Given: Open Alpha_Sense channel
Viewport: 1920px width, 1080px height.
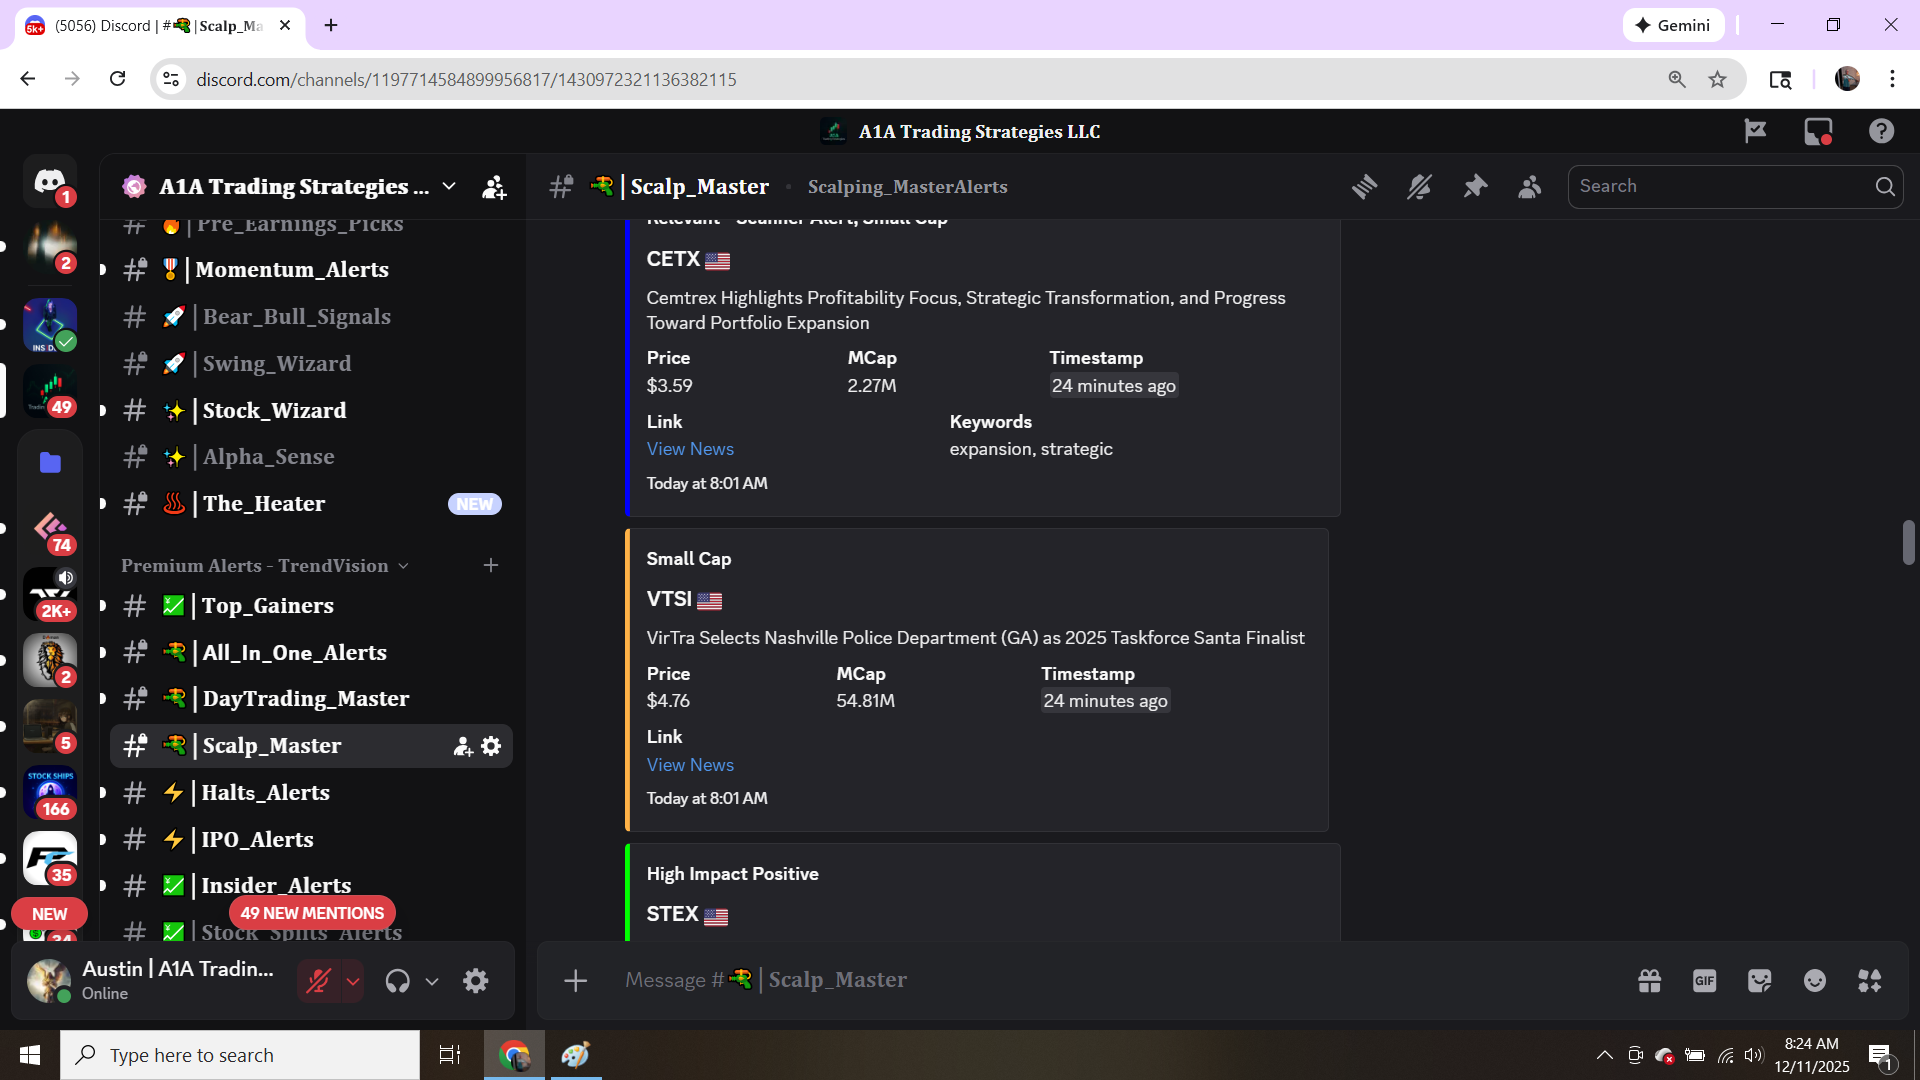Looking at the screenshot, I should pos(311,457).
